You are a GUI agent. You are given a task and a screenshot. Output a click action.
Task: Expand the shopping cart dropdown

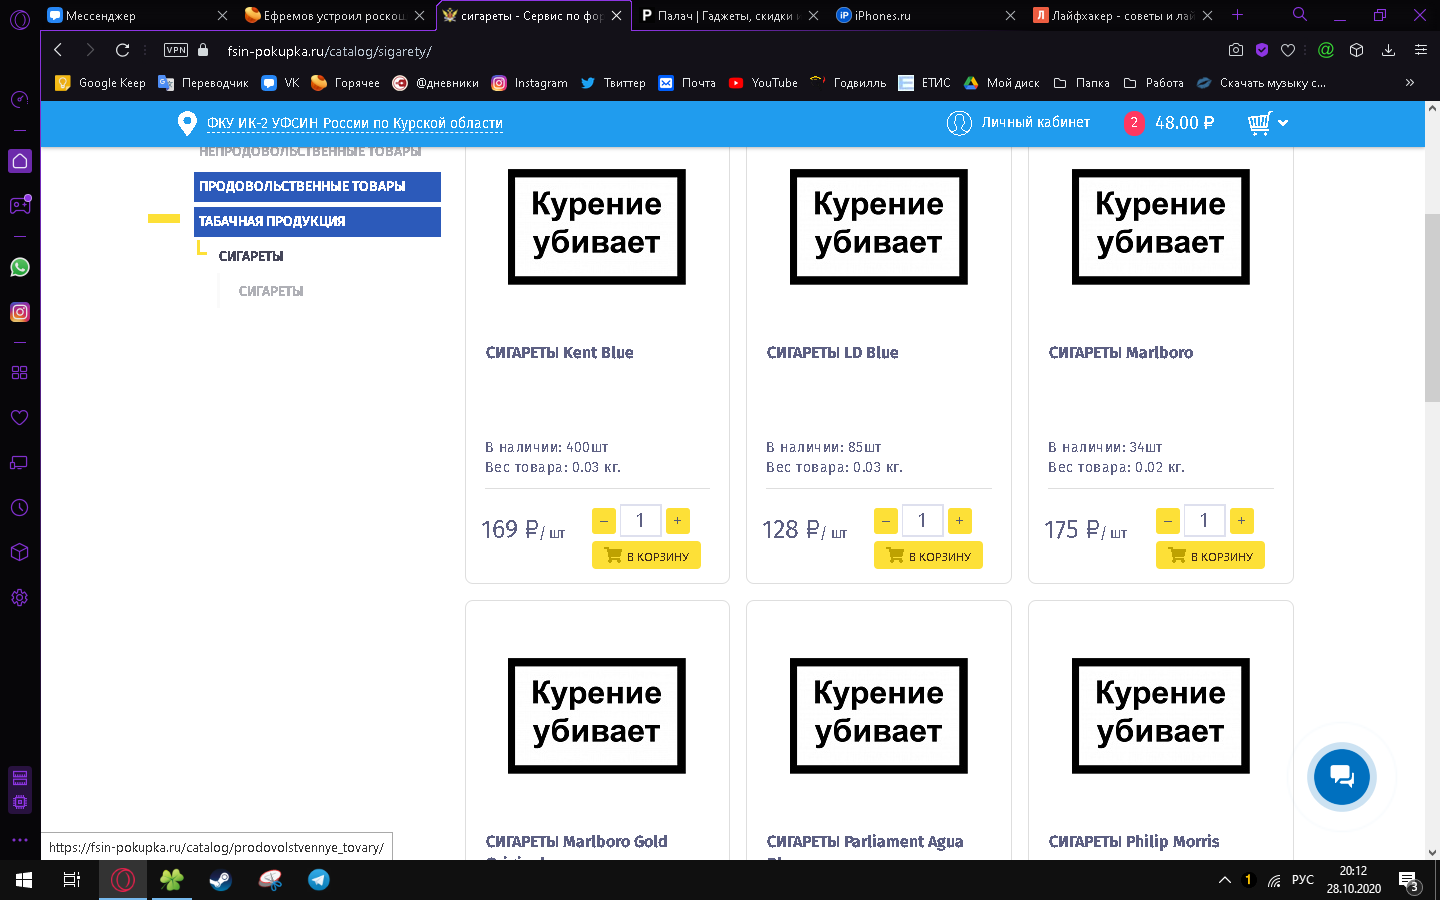(1283, 123)
